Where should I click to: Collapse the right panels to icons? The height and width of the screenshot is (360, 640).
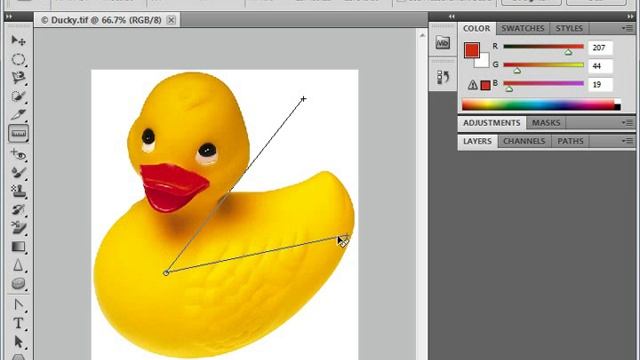coord(630,17)
